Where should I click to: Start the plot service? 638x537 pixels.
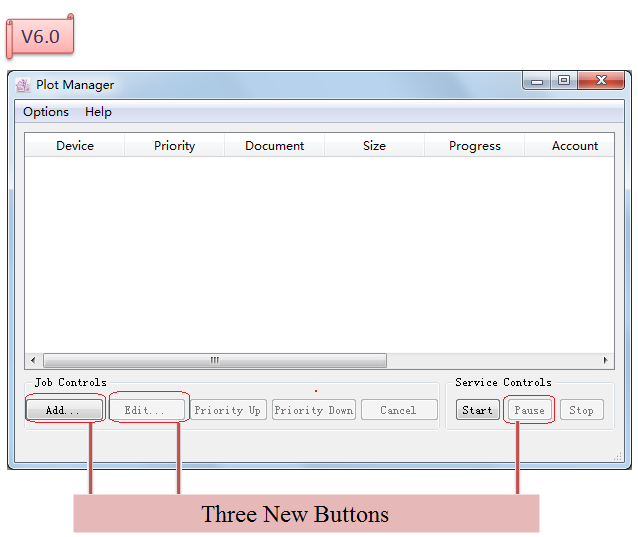pos(478,410)
